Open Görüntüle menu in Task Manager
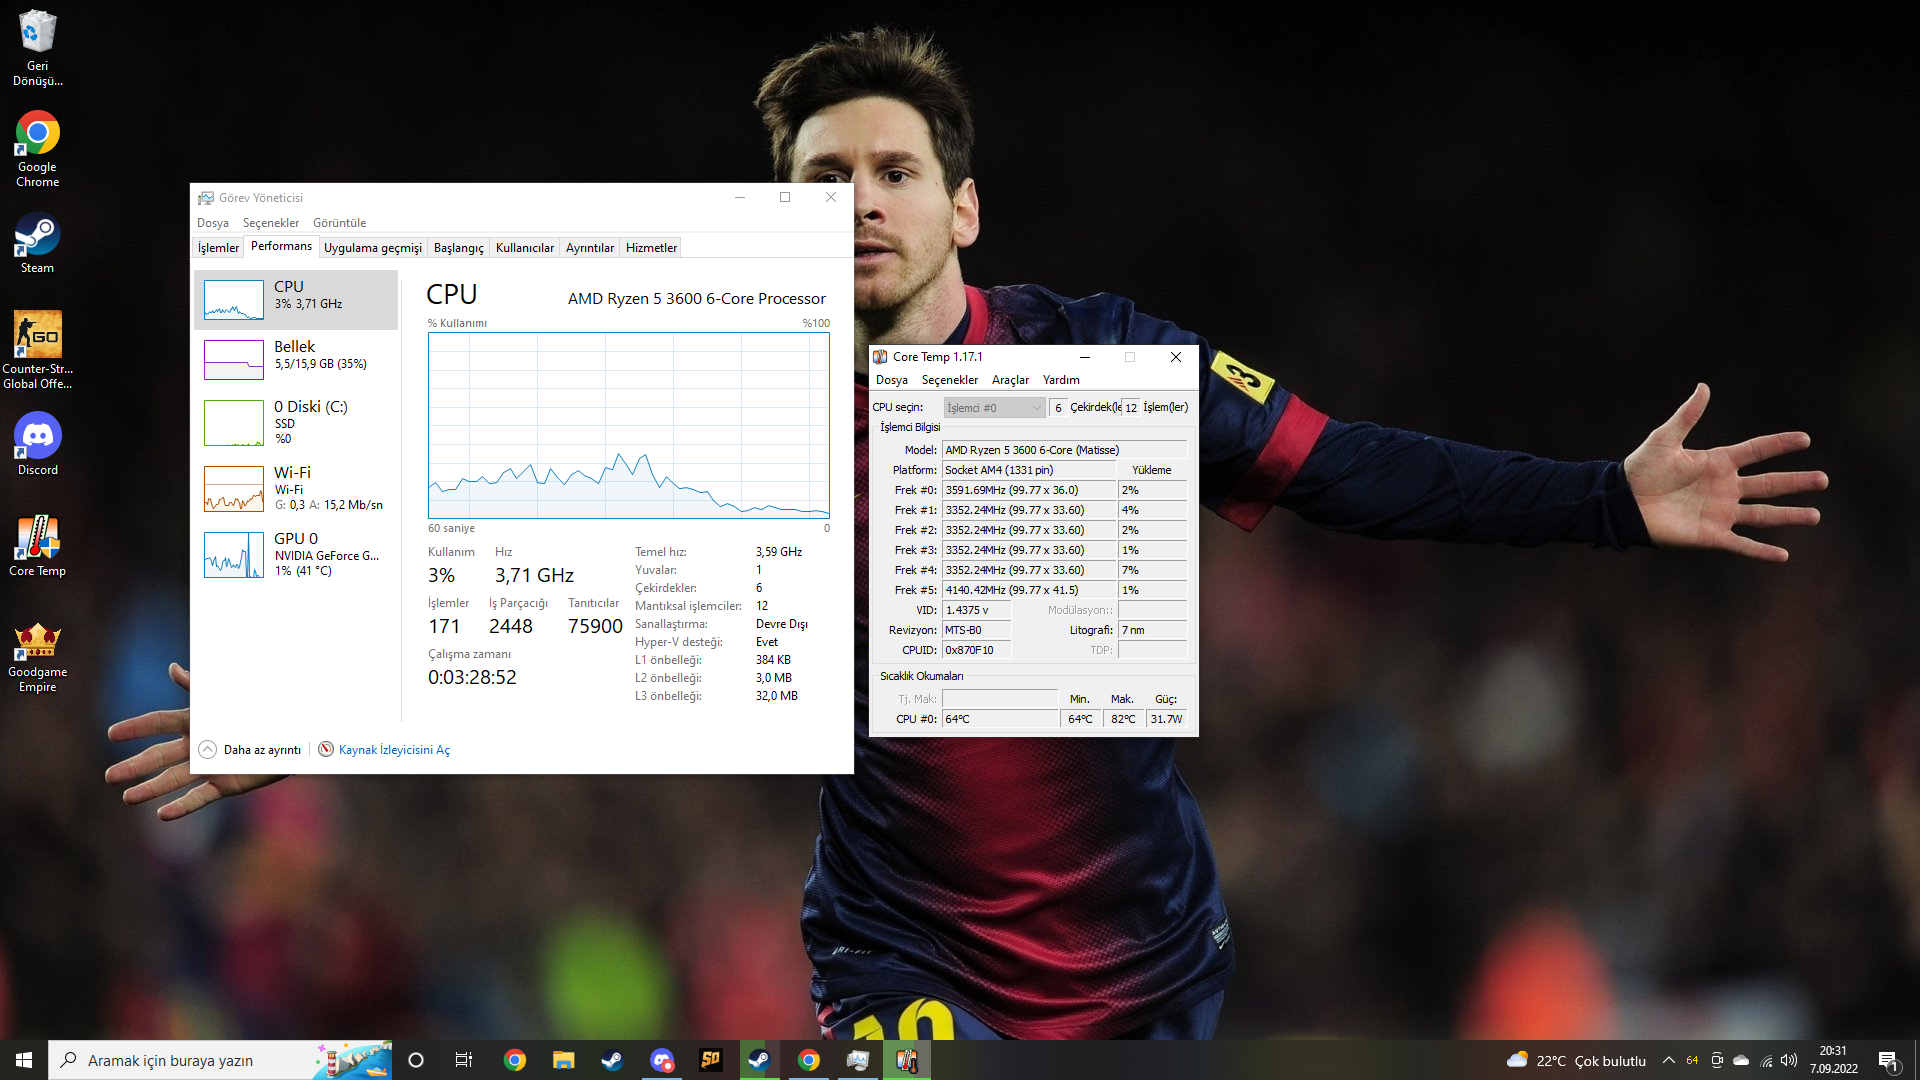The image size is (1920, 1080). 339,223
